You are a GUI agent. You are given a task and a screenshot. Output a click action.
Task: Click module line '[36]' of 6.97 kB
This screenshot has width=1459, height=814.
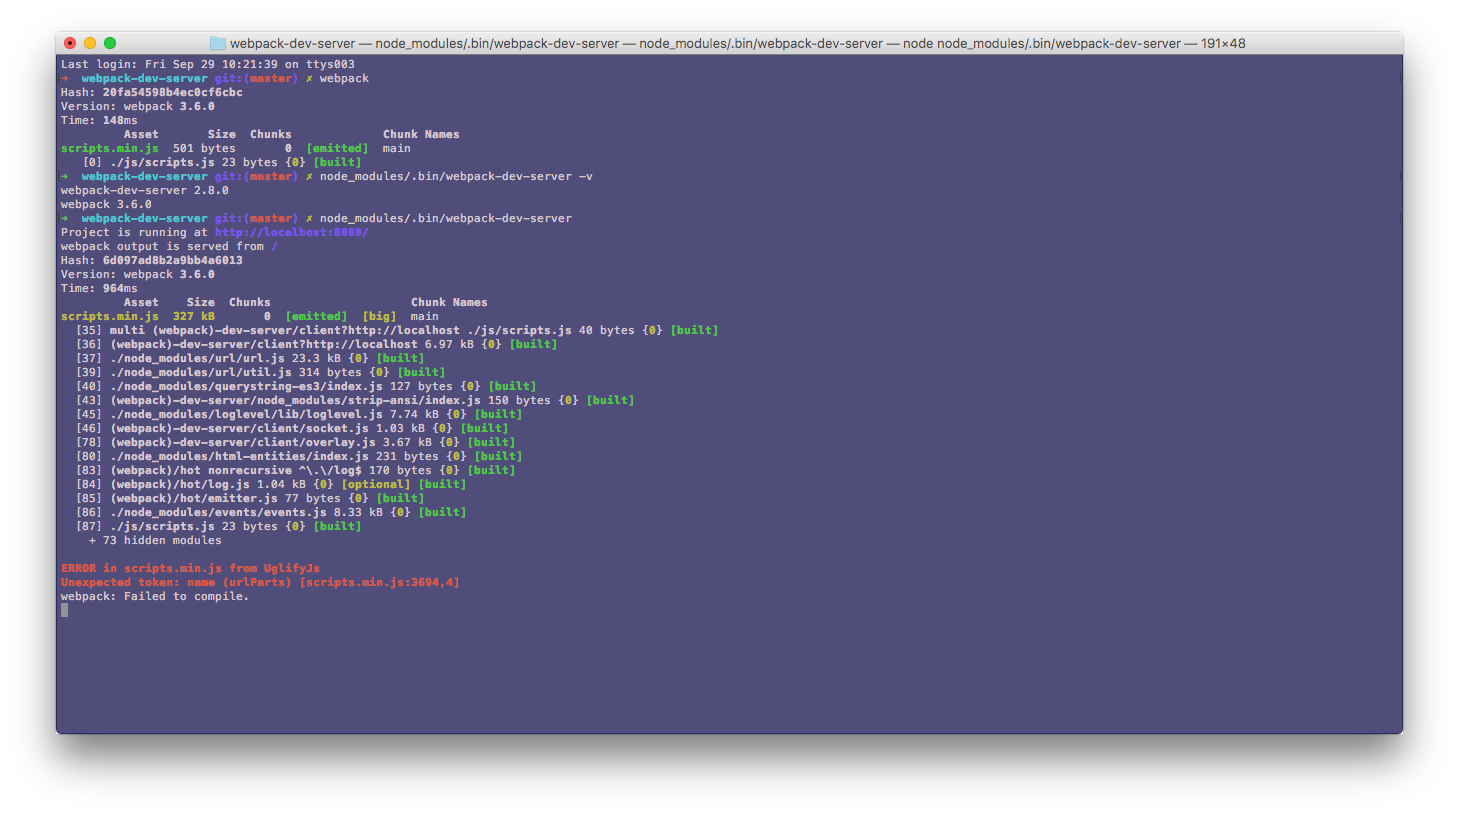tap(316, 344)
